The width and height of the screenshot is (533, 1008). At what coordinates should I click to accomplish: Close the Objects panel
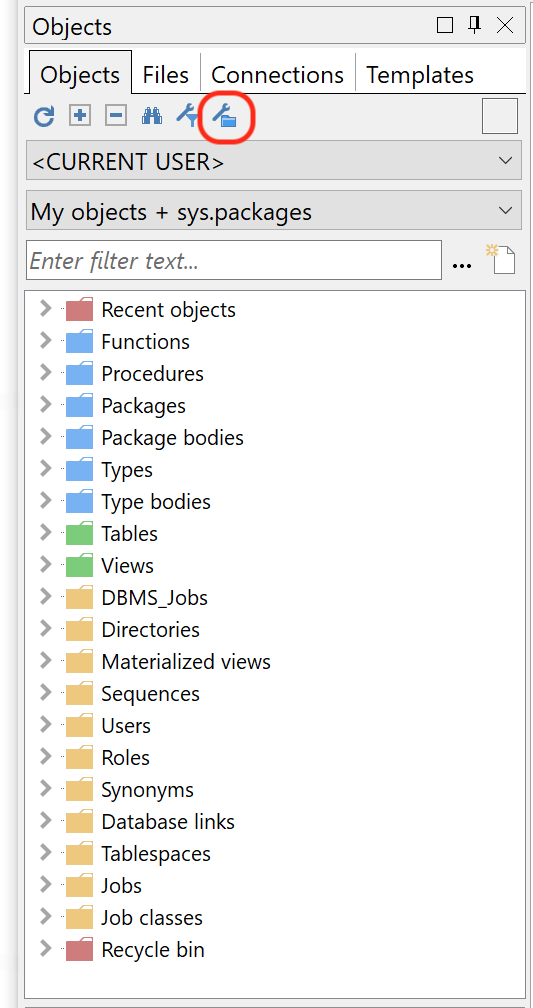505,25
